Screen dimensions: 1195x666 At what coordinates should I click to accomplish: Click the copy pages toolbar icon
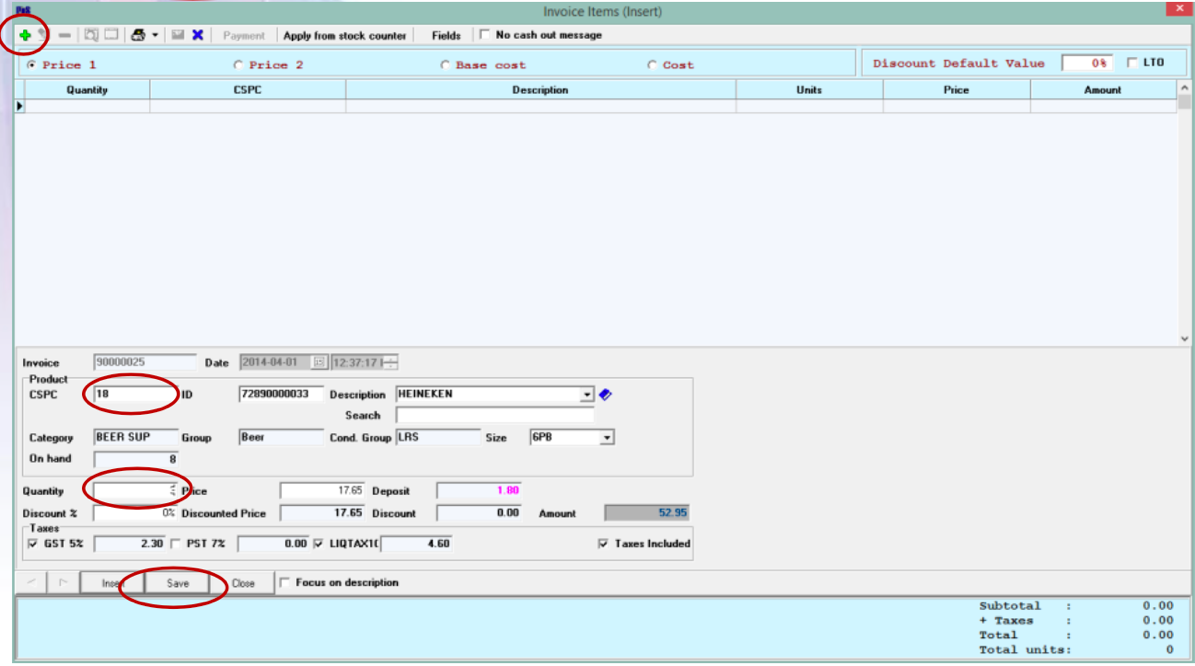tap(91, 35)
